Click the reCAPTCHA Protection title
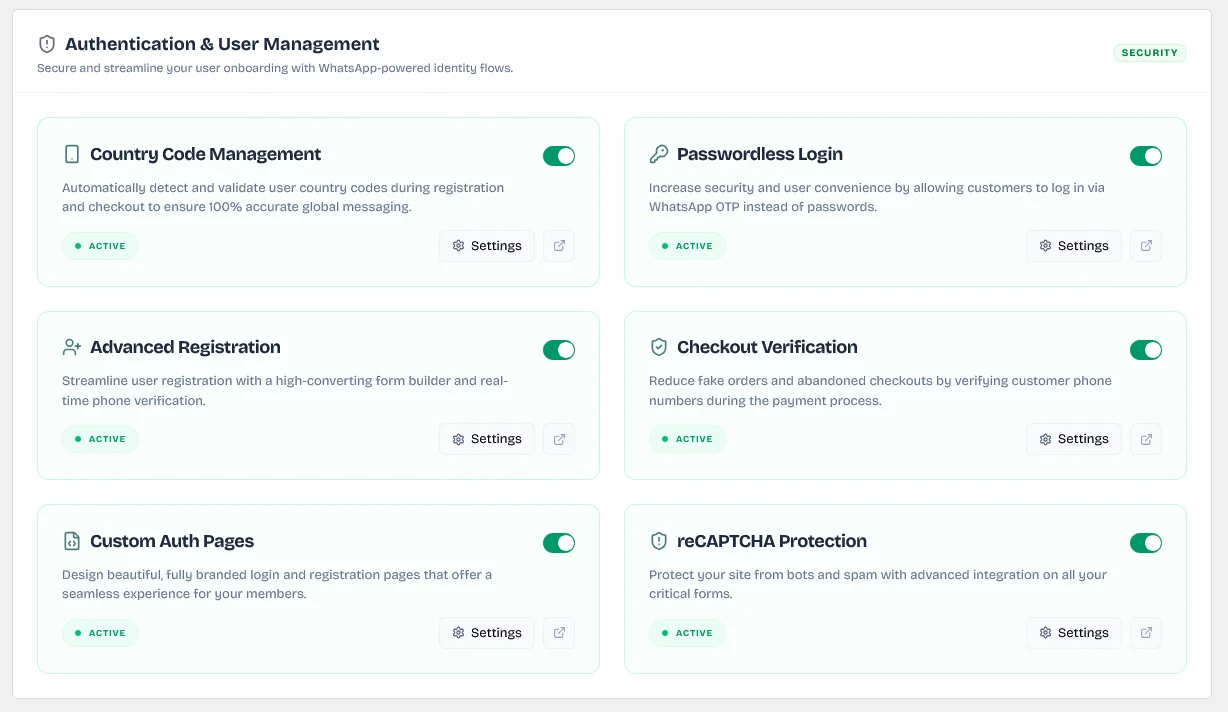The image size is (1228, 712). (x=772, y=541)
